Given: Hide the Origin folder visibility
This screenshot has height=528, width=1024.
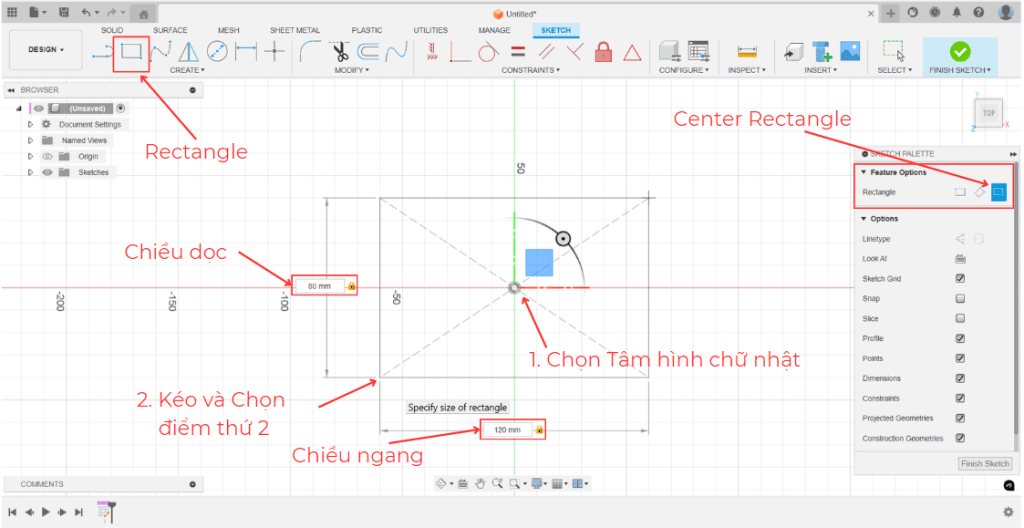Looking at the screenshot, I should pos(46,157).
